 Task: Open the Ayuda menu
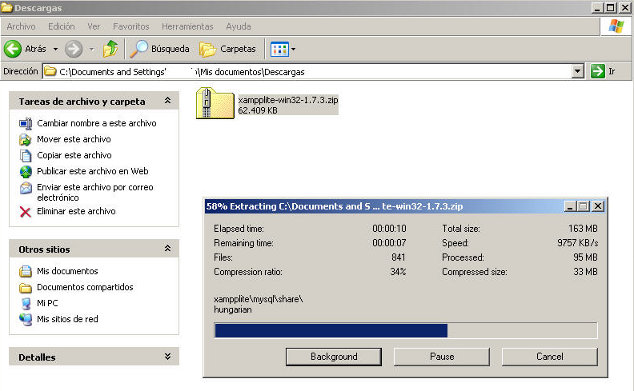coord(239,26)
